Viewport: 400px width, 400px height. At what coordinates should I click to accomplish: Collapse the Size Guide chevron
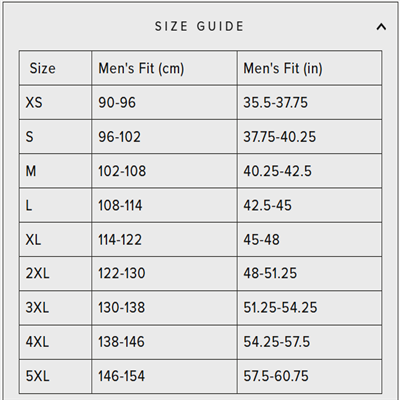pos(381,27)
